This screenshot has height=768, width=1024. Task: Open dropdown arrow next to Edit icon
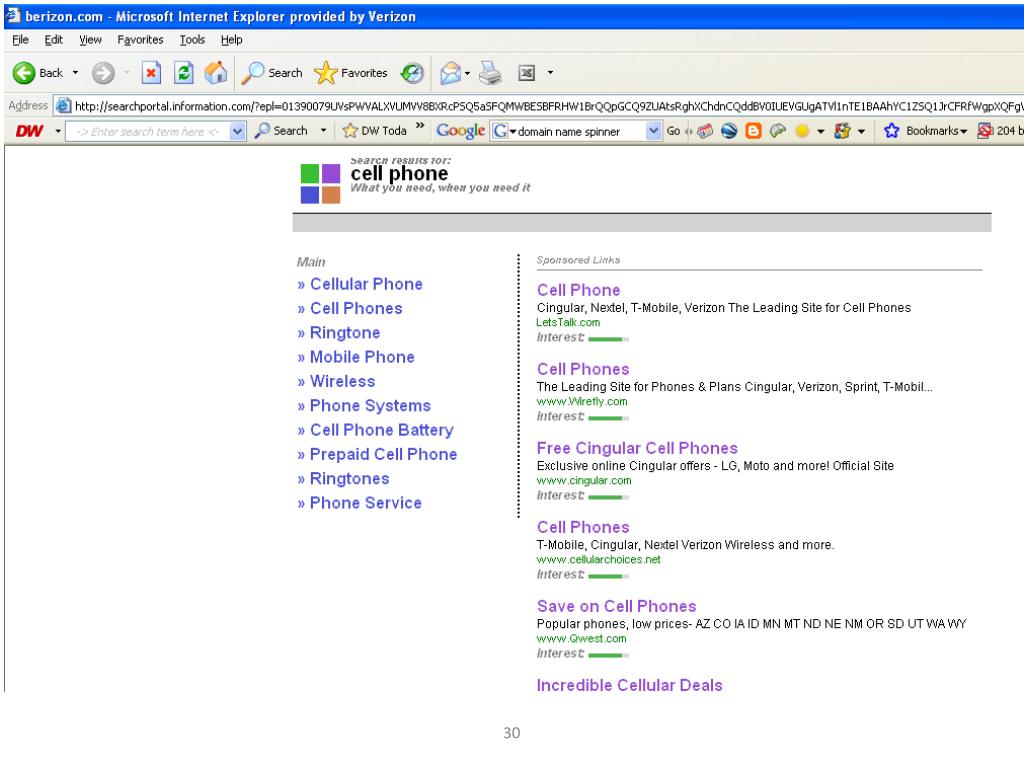click(551, 72)
